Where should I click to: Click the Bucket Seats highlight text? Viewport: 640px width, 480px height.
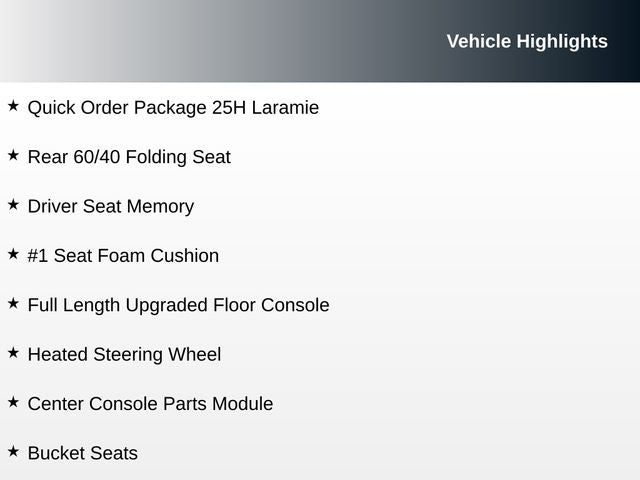point(83,454)
